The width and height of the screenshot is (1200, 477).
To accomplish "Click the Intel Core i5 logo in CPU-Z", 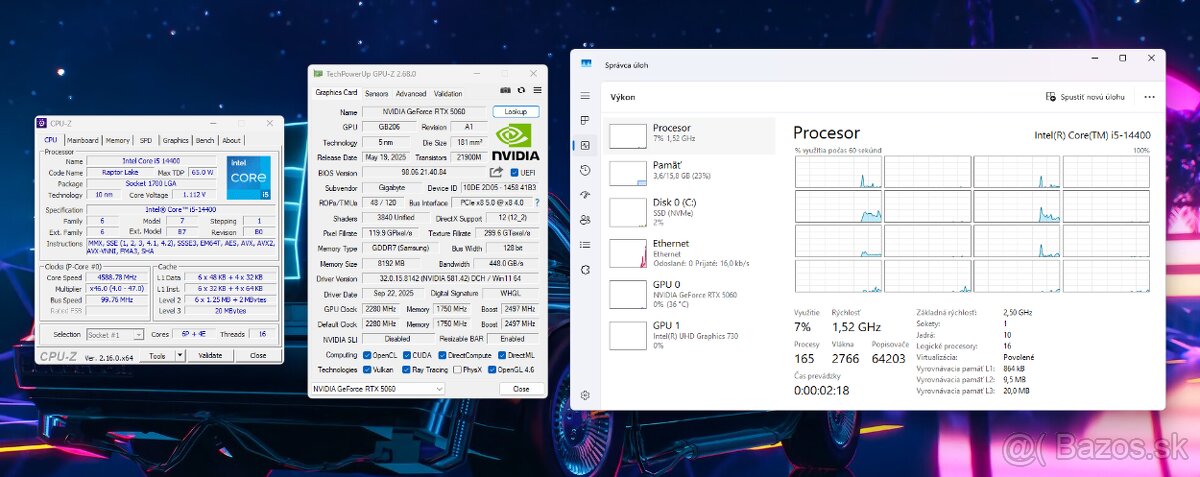I will point(250,177).
